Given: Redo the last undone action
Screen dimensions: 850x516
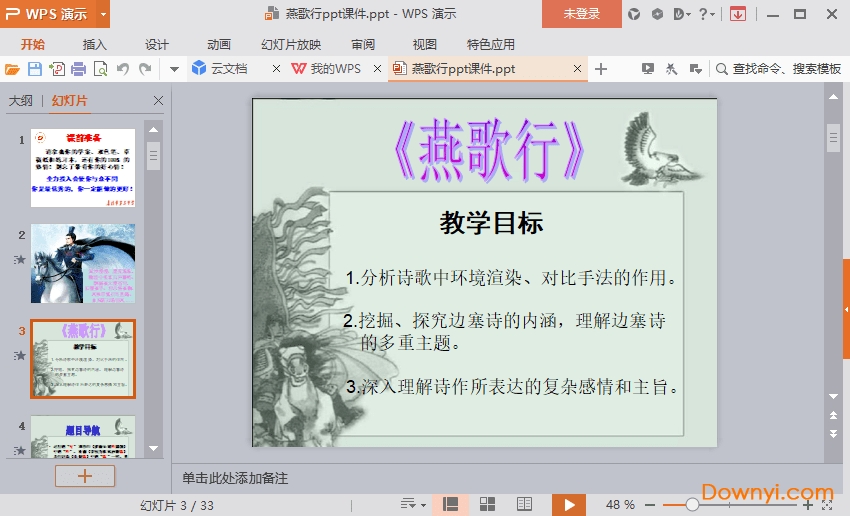Looking at the screenshot, I should click(x=145, y=69).
